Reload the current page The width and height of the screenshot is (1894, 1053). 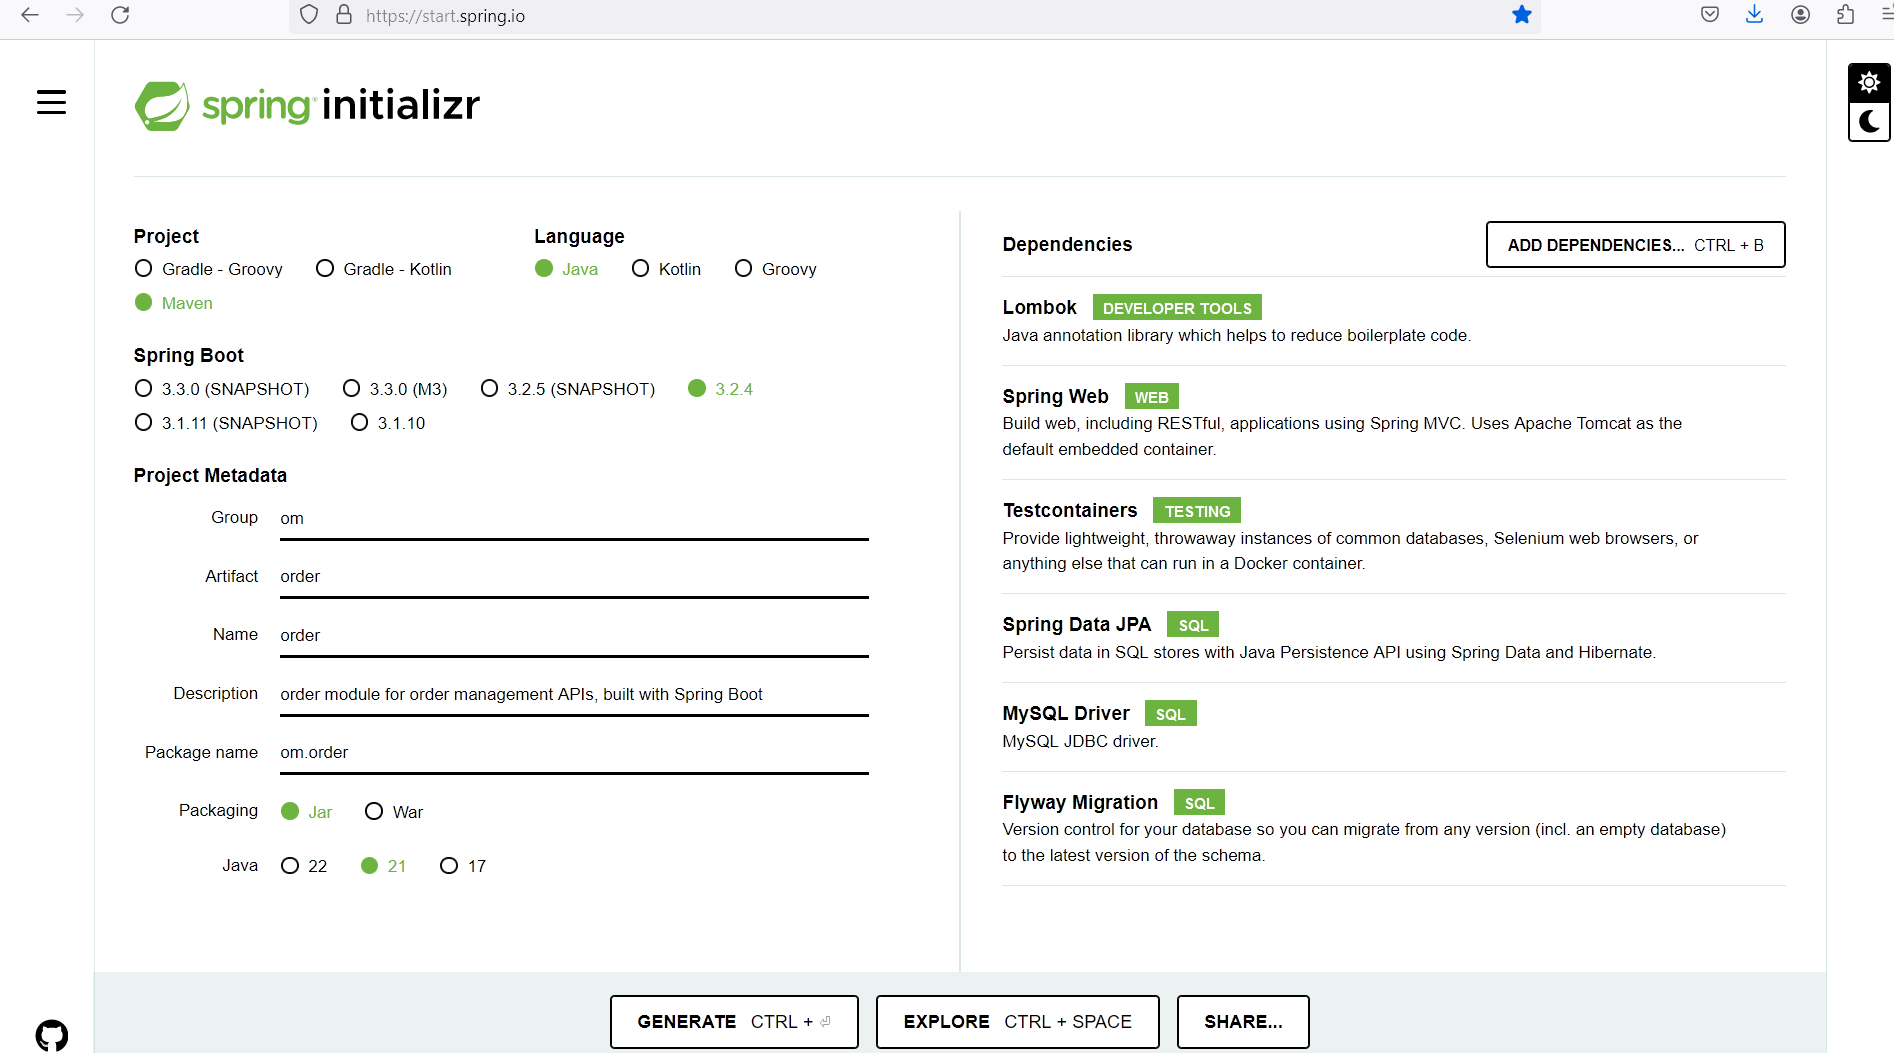[x=120, y=15]
